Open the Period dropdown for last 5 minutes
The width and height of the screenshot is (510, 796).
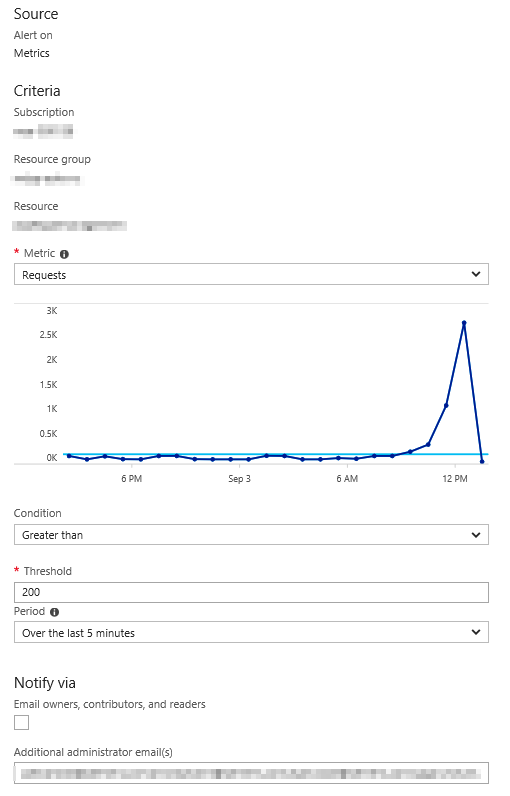click(251, 633)
